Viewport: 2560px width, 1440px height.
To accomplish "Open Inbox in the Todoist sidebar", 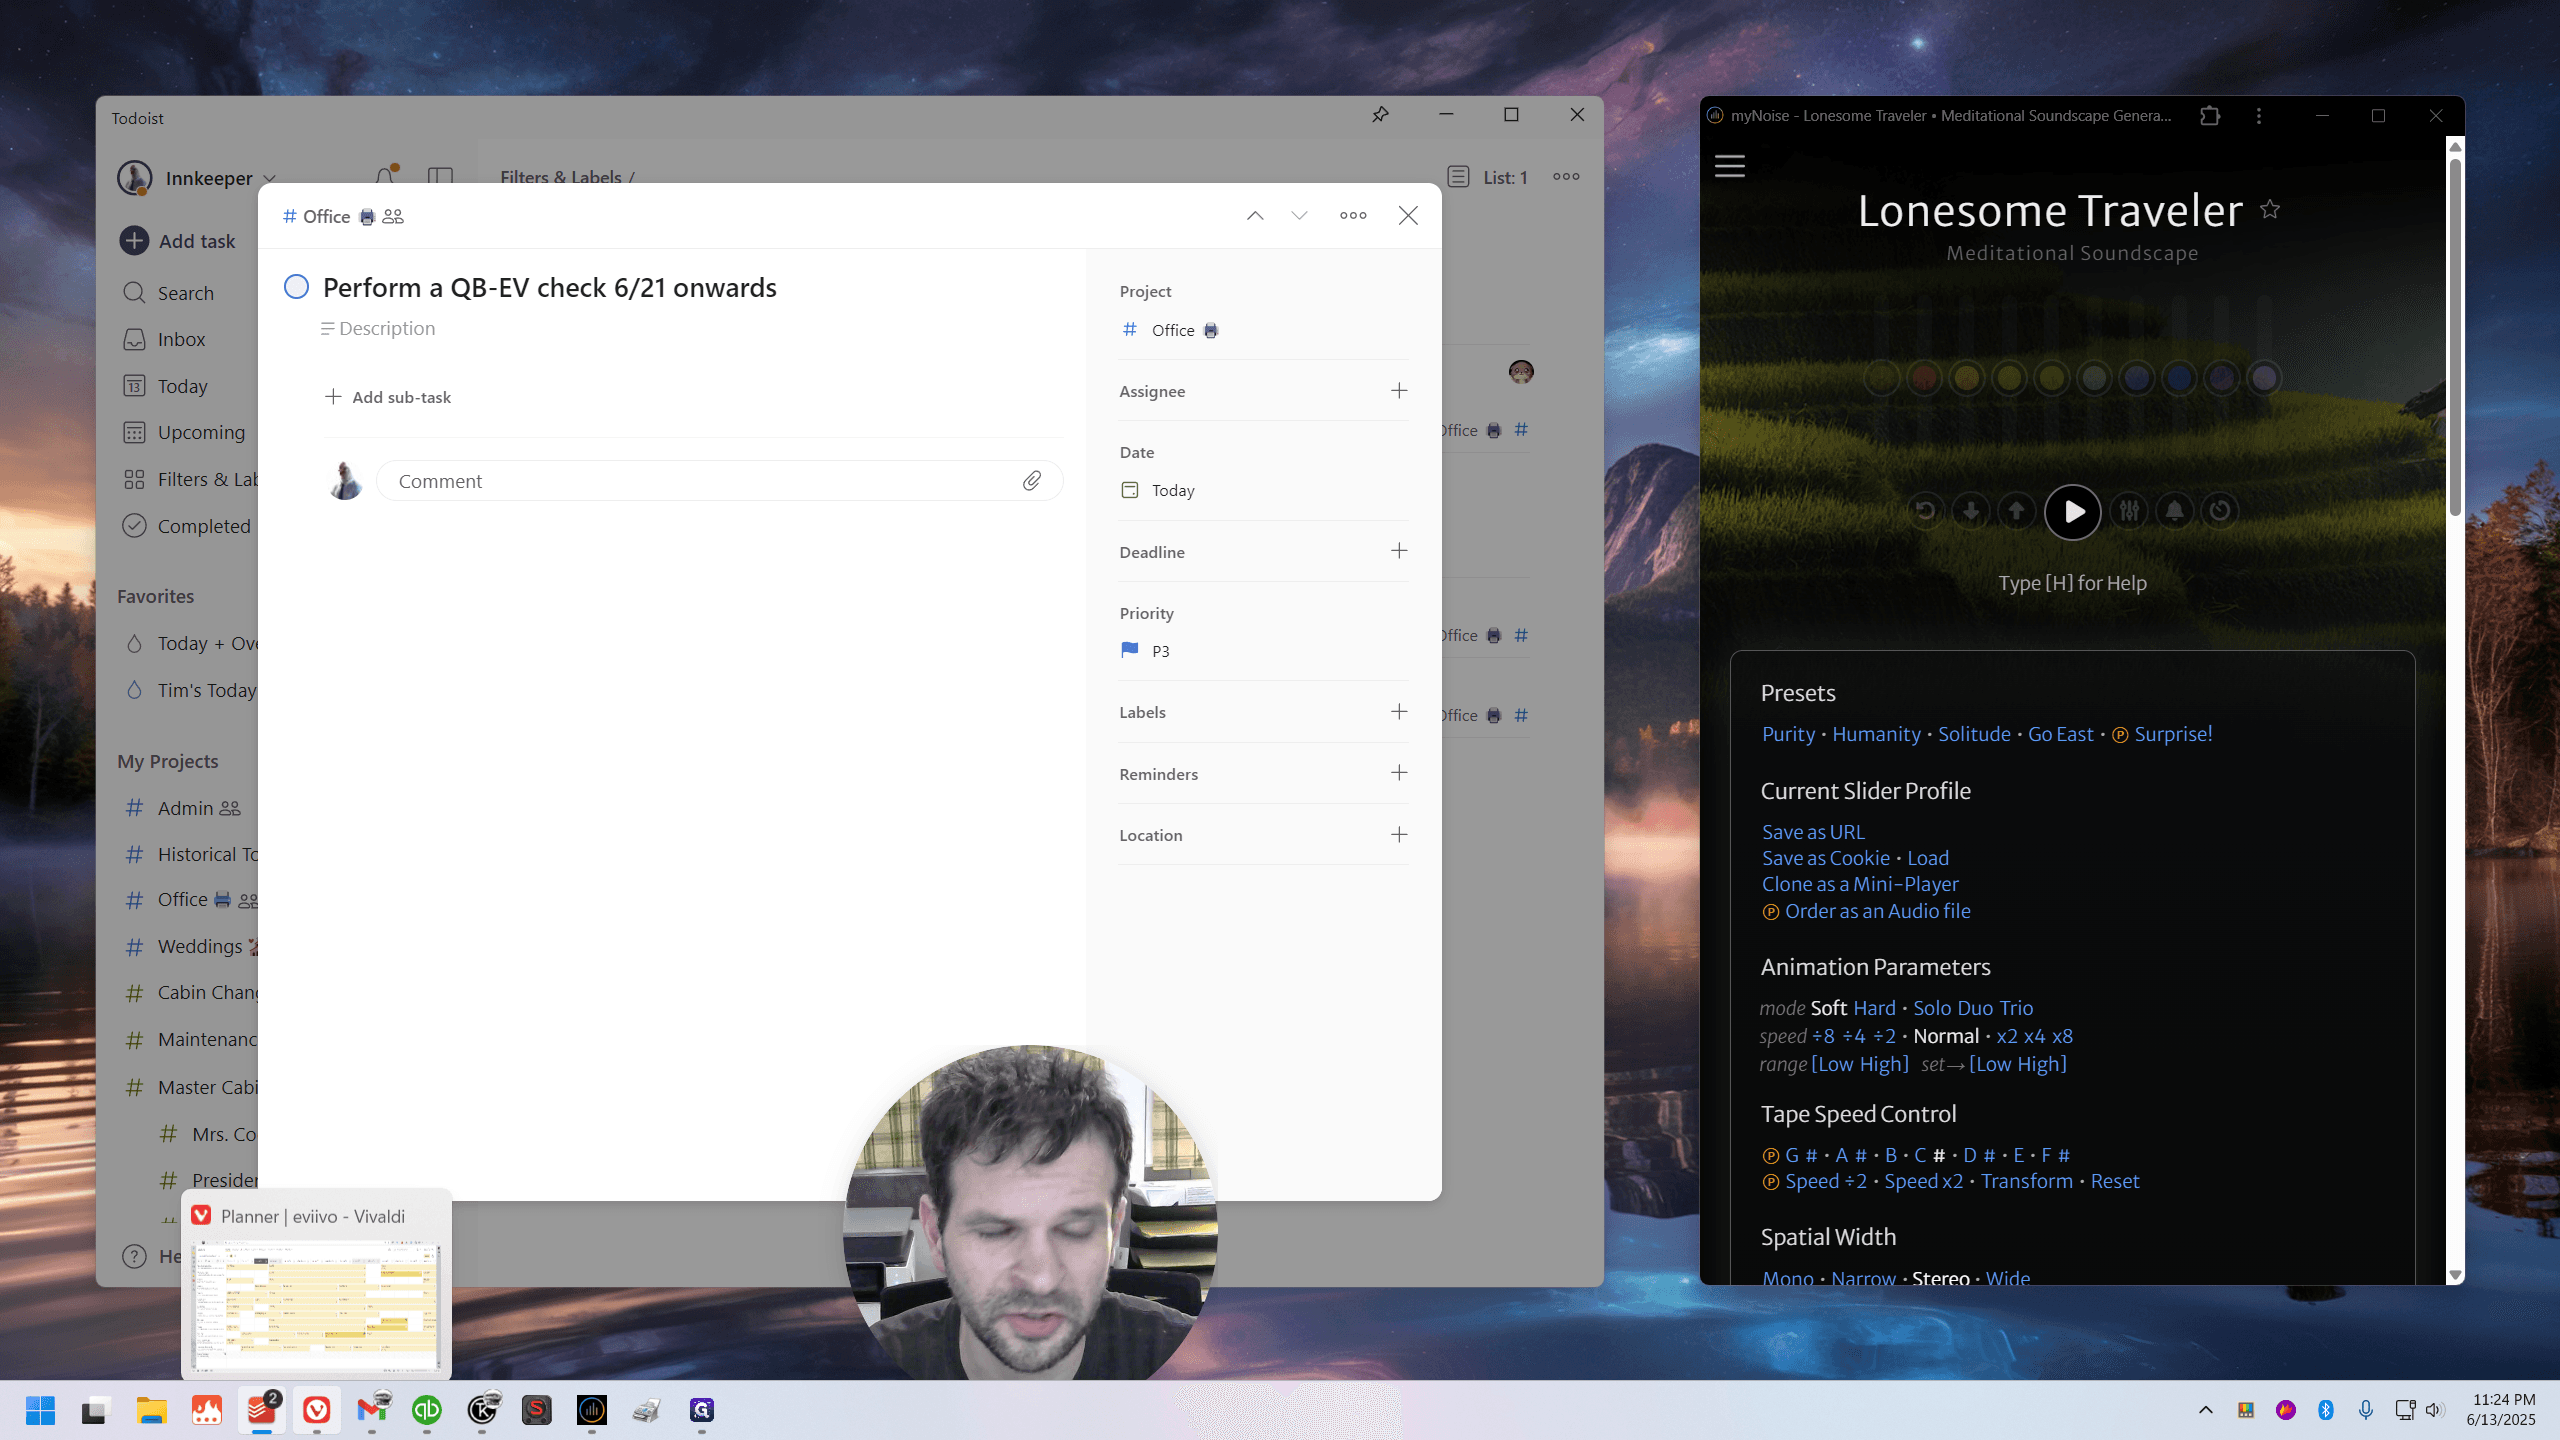I will [181, 340].
